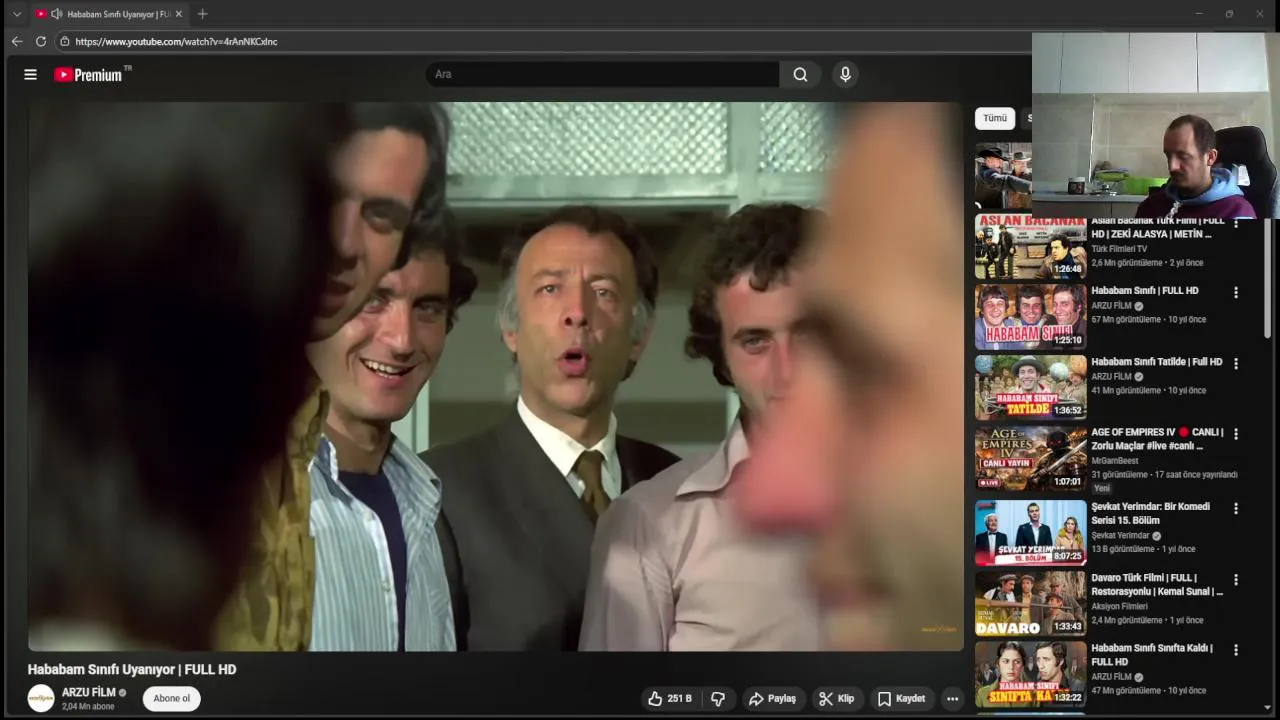Image resolution: width=1280 pixels, height=720 pixels.
Task: Open options menu for Aslan Bacanak video
Action: pos(1236,224)
